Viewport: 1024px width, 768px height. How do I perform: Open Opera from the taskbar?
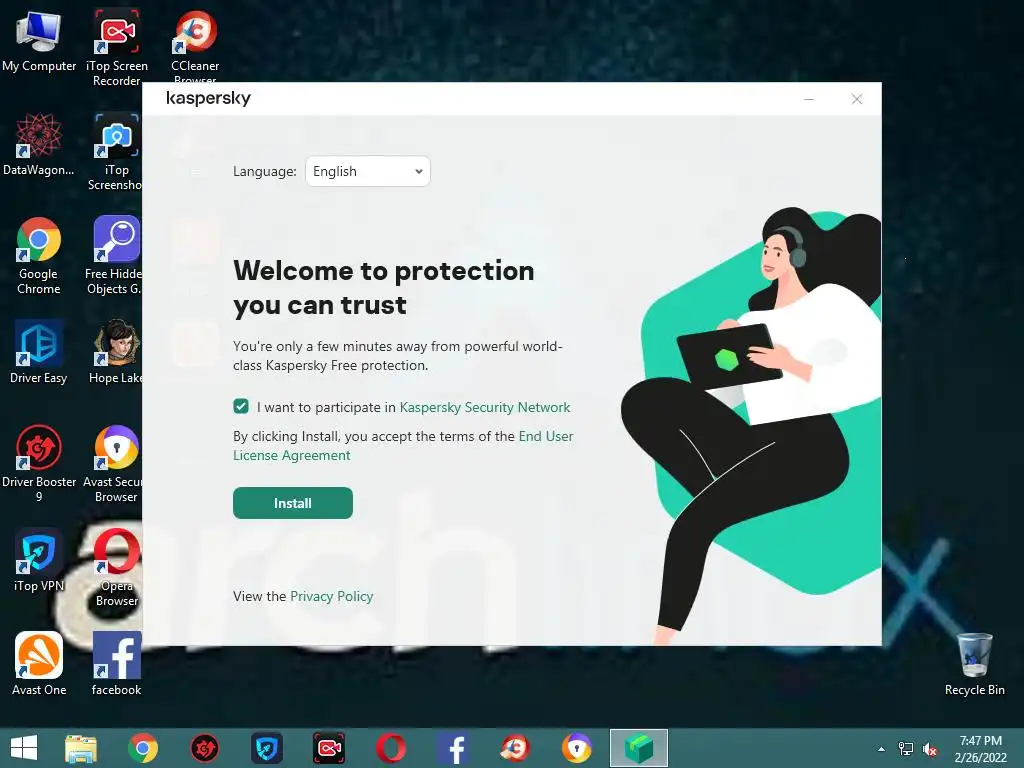click(391, 748)
